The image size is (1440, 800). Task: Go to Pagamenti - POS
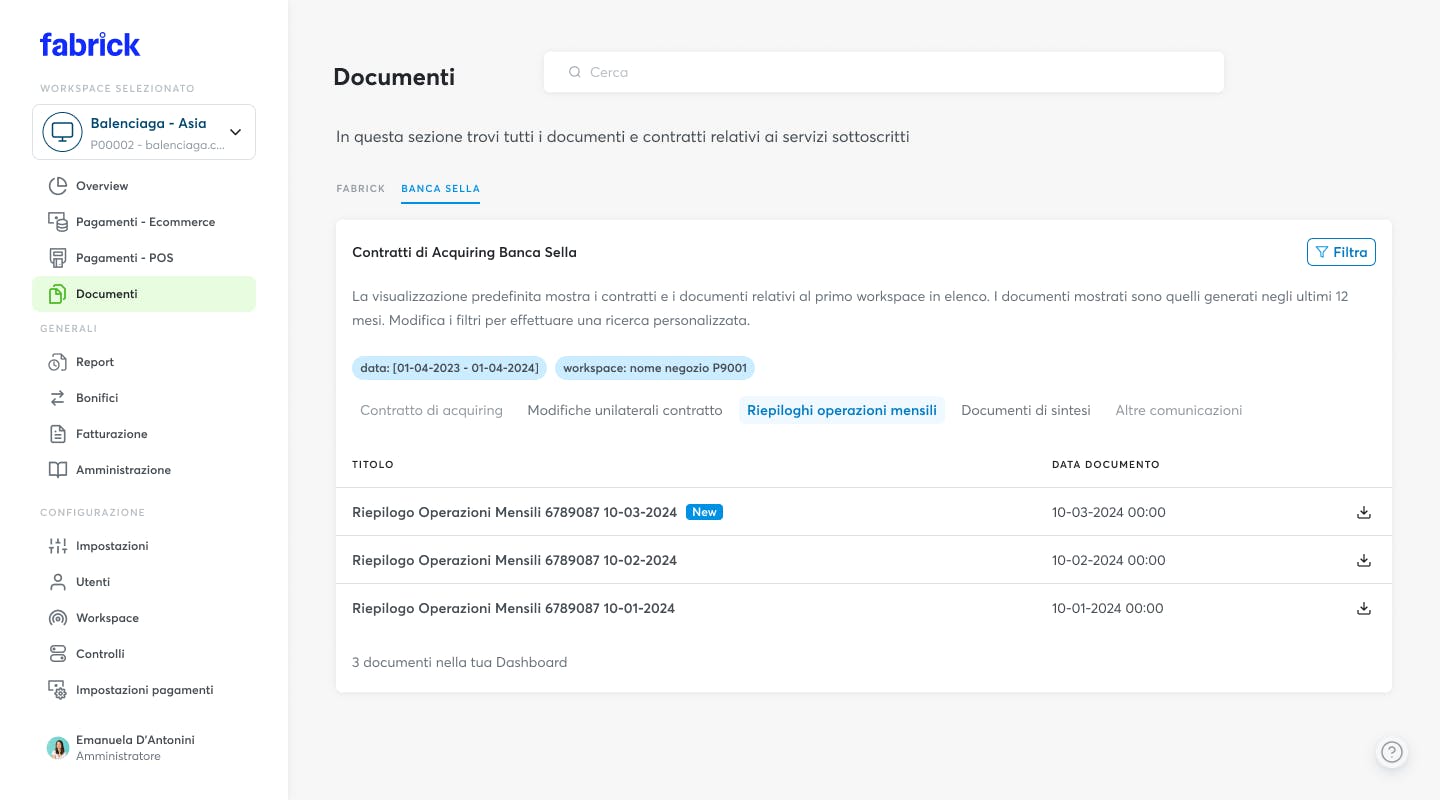click(x=144, y=258)
